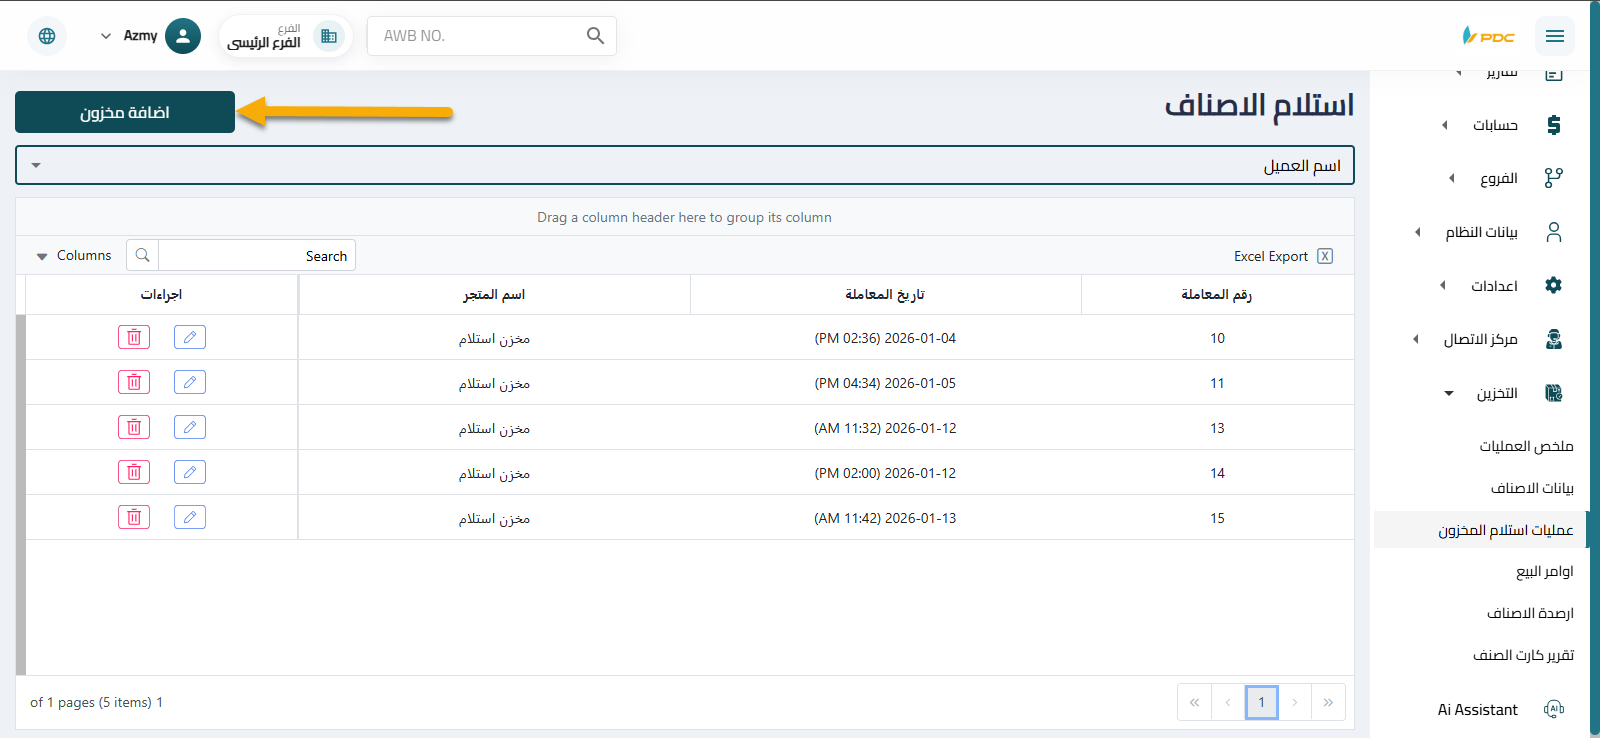Edit transaction number 11
Image resolution: width=1600 pixels, height=738 pixels.
point(190,382)
